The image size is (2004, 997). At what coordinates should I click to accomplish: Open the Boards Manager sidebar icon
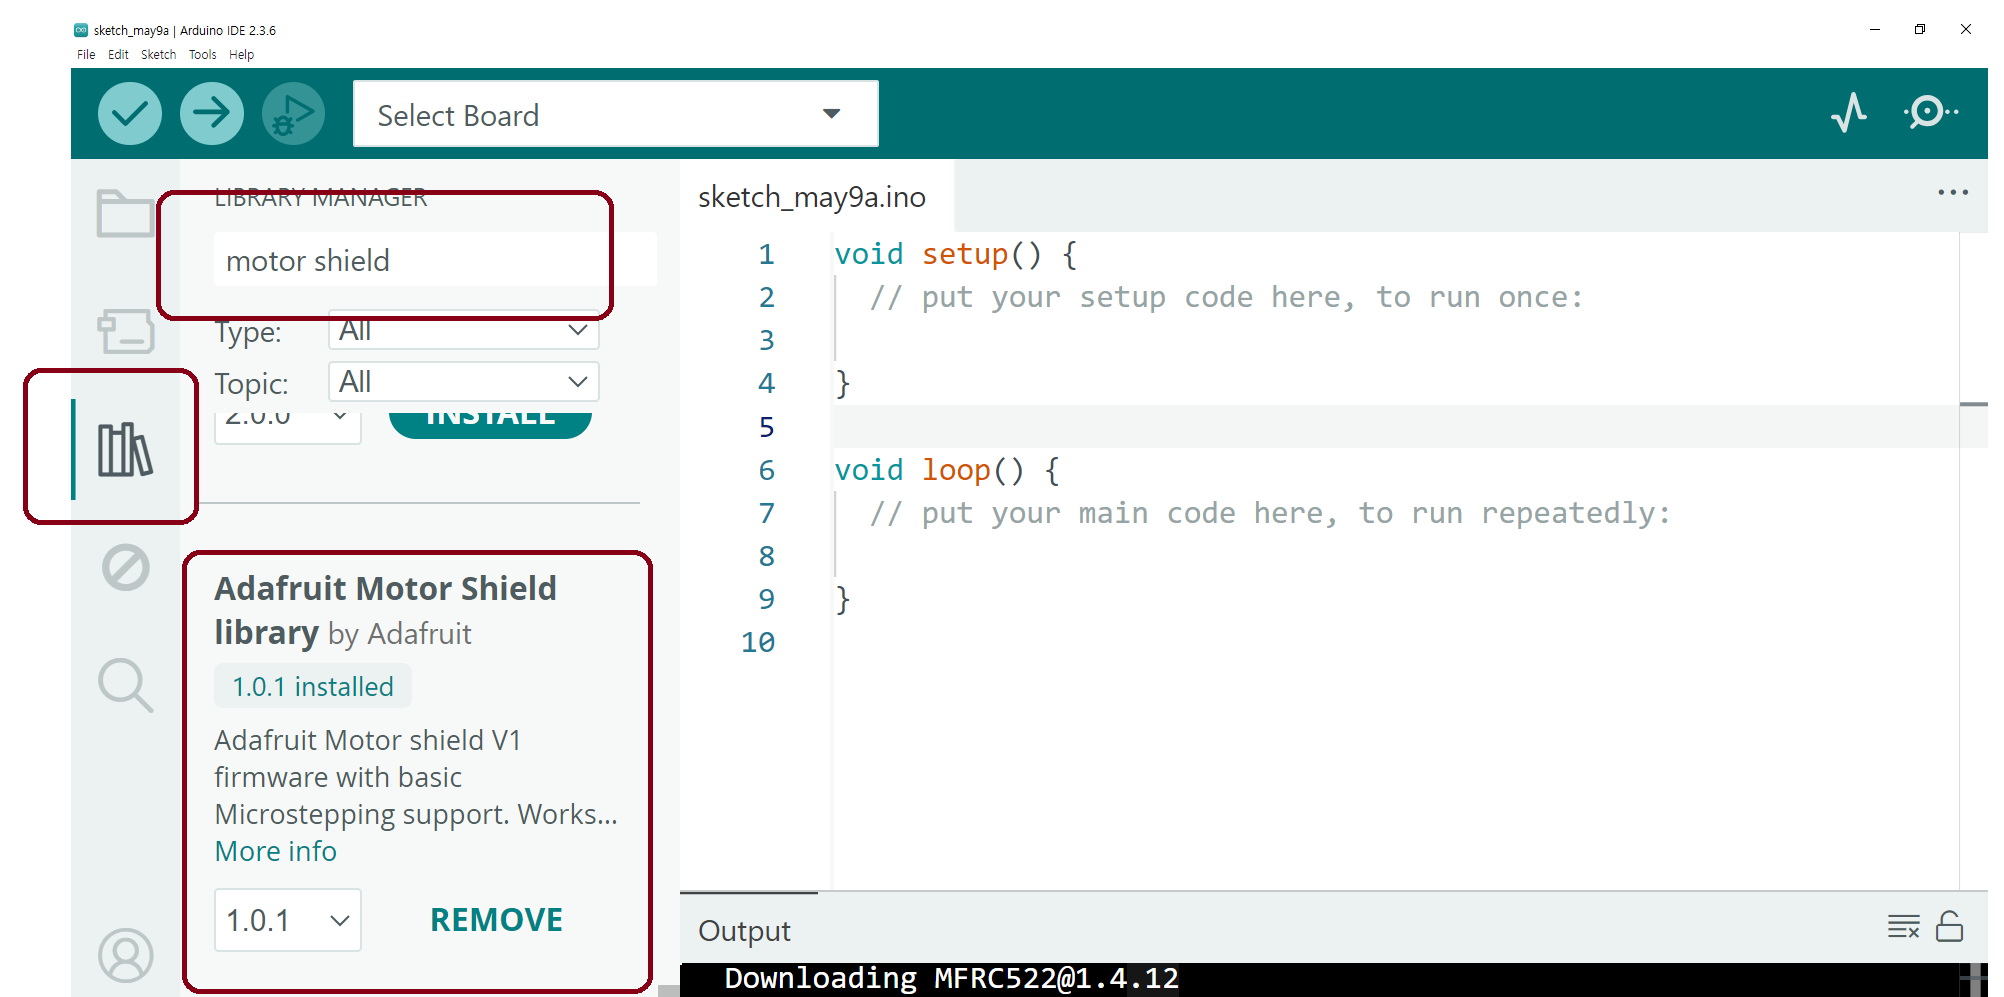(x=125, y=330)
